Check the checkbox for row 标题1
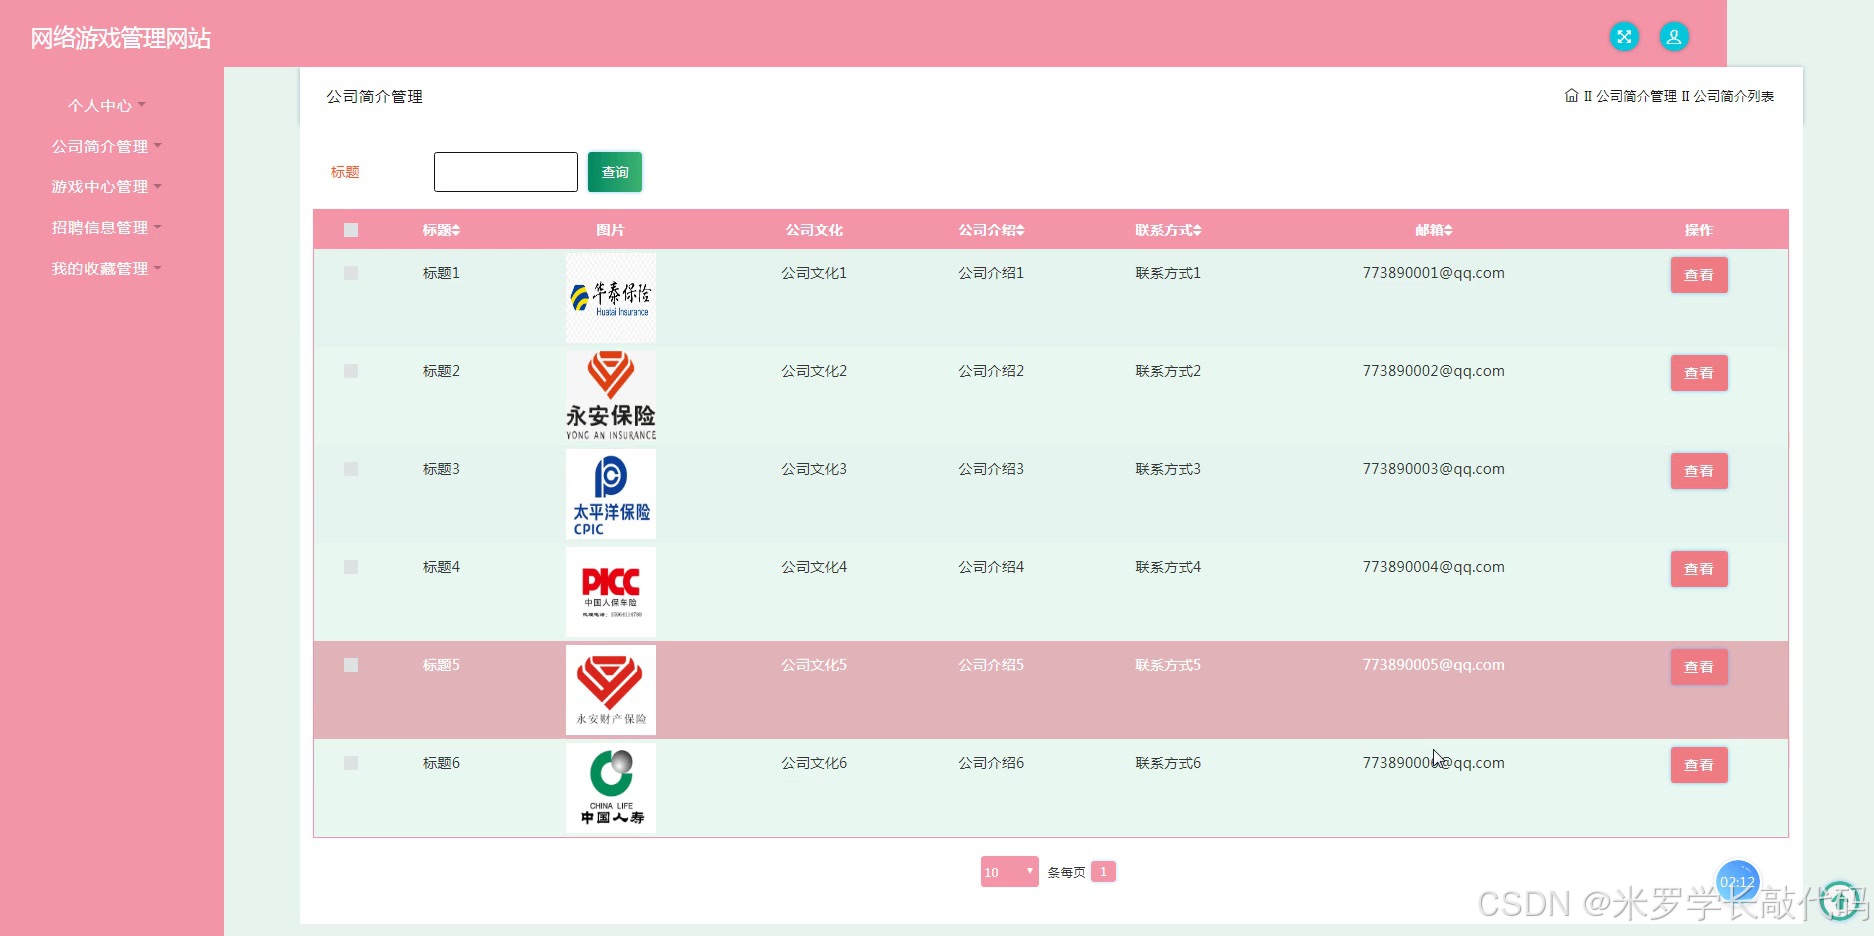The height and width of the screenshot is (936, 1874). [351, 273]
